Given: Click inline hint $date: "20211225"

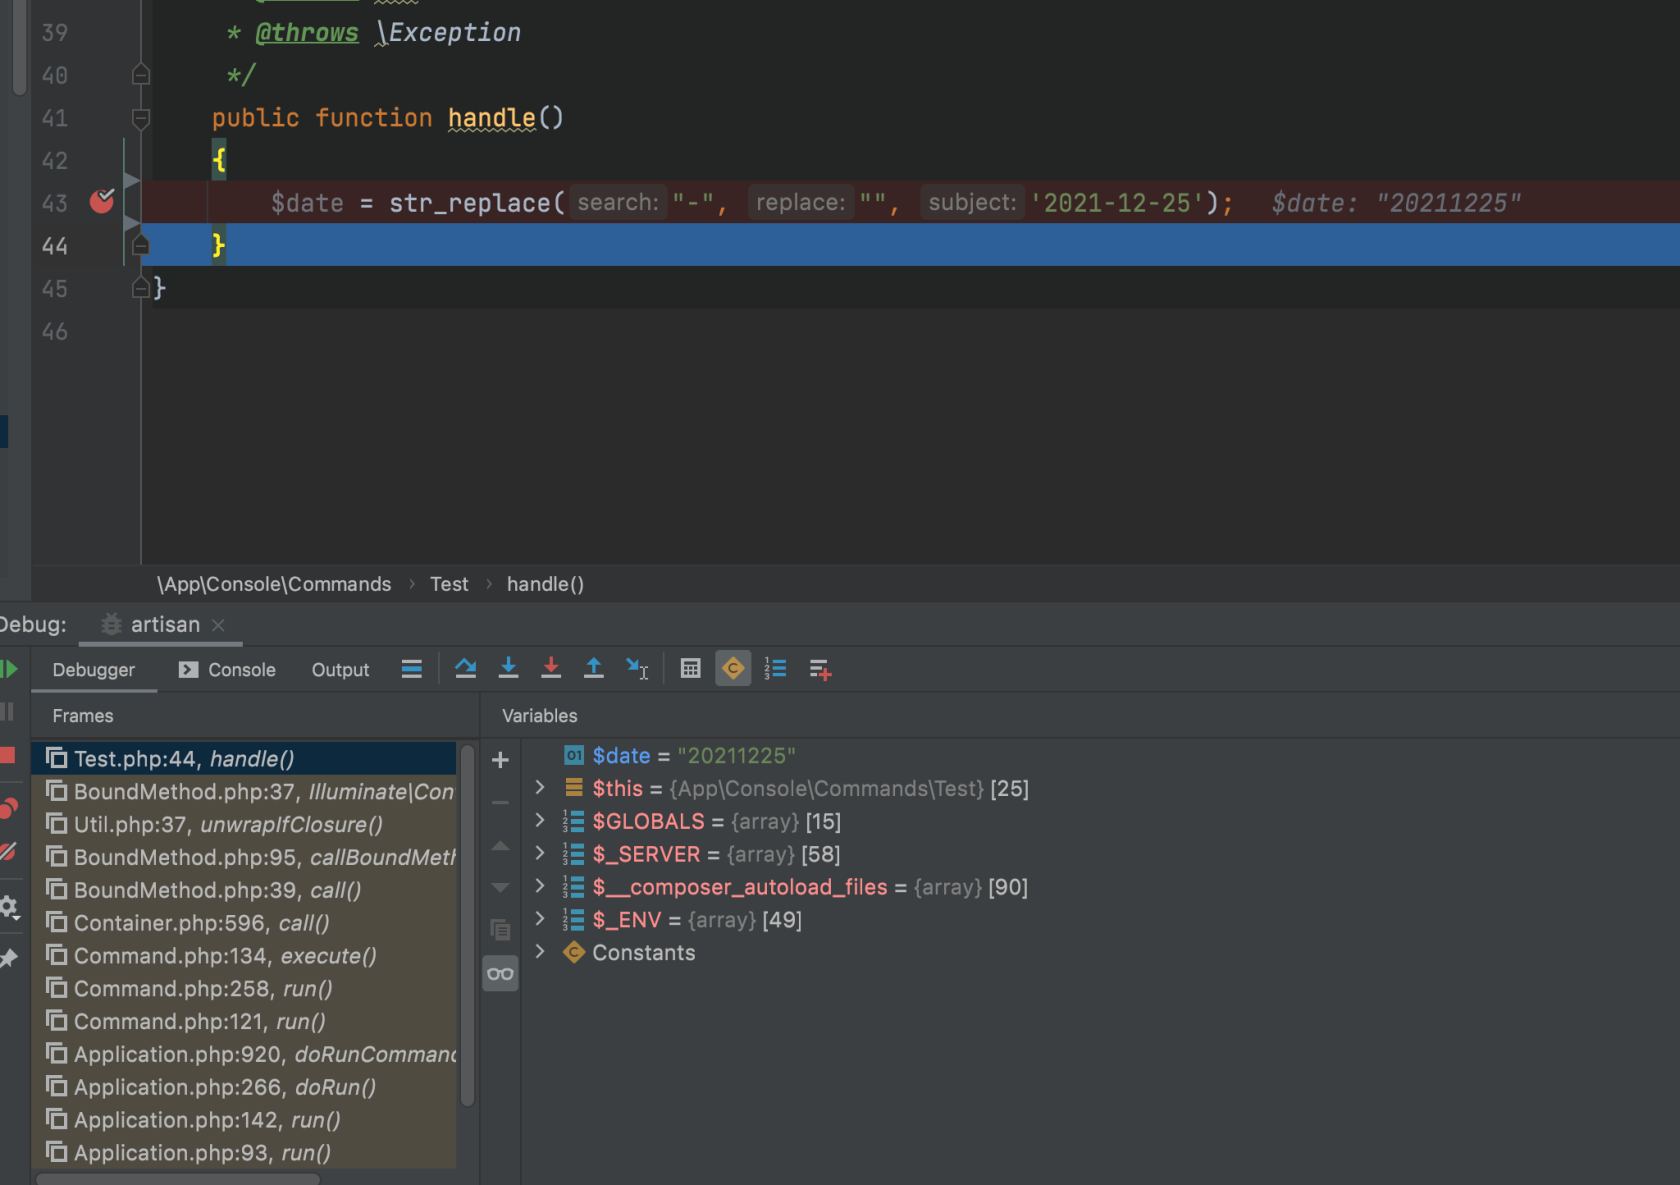Looking at the screenshot, I should (x=1396, y=203).
